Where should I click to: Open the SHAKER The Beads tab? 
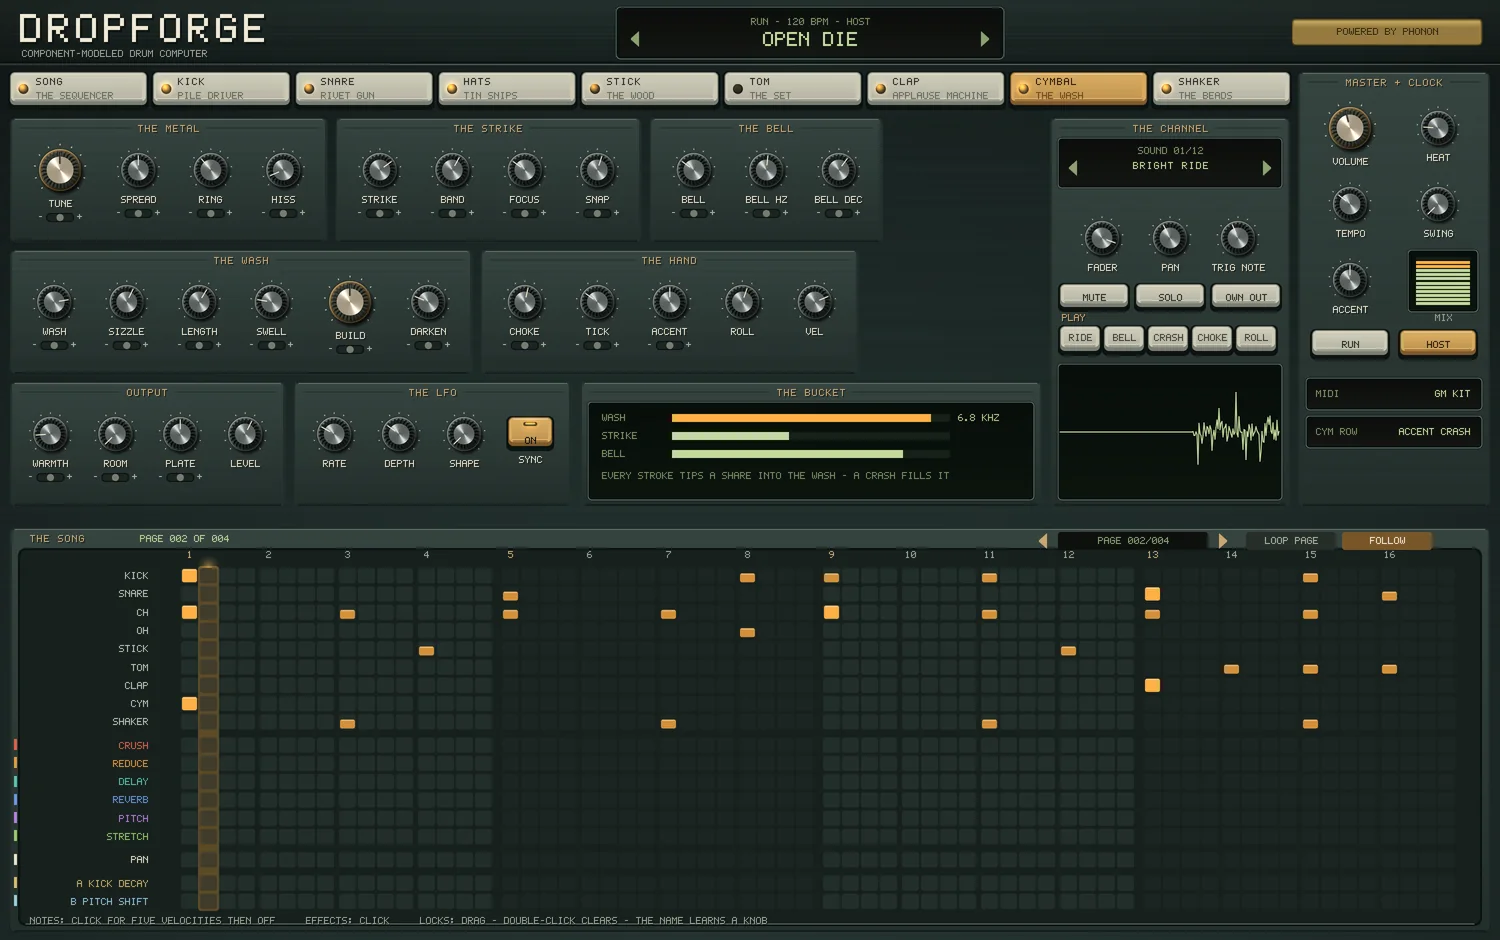tap(1221, 88)
